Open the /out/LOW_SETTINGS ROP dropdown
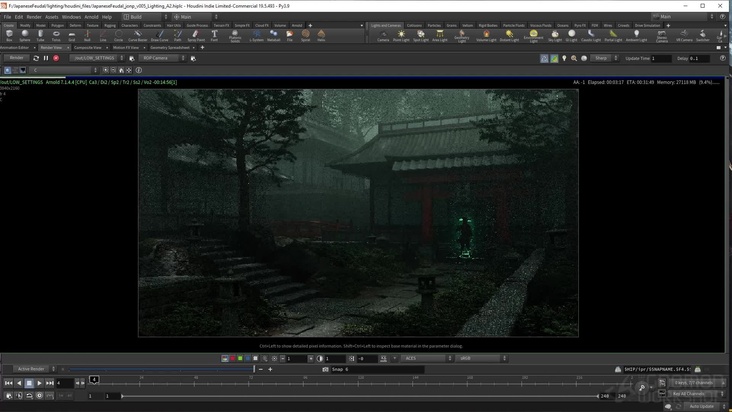The width and height of the screenshot is (732, 412). pyautogui.click(x=97, y=58)
